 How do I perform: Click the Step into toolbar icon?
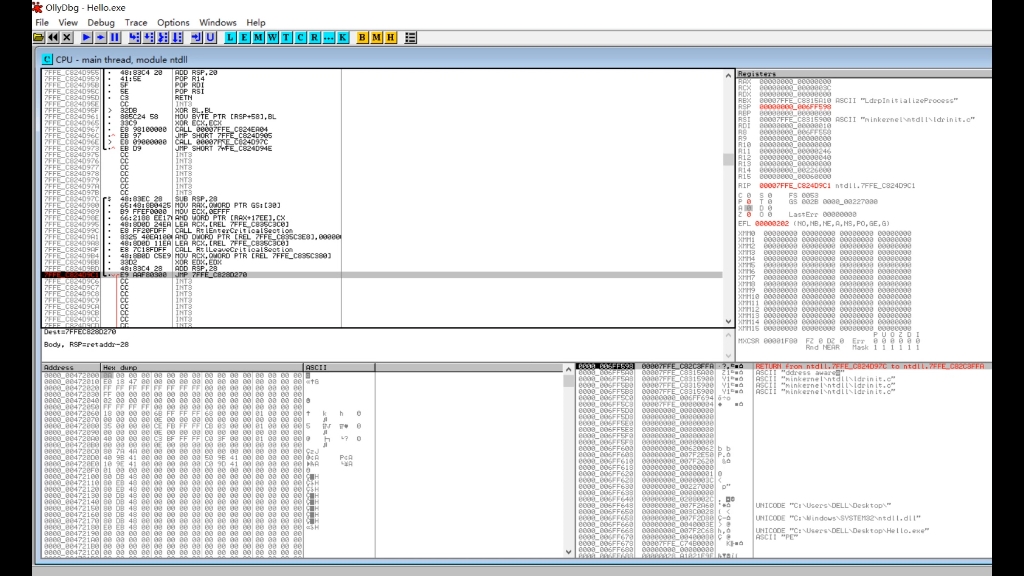coord(135,38)
